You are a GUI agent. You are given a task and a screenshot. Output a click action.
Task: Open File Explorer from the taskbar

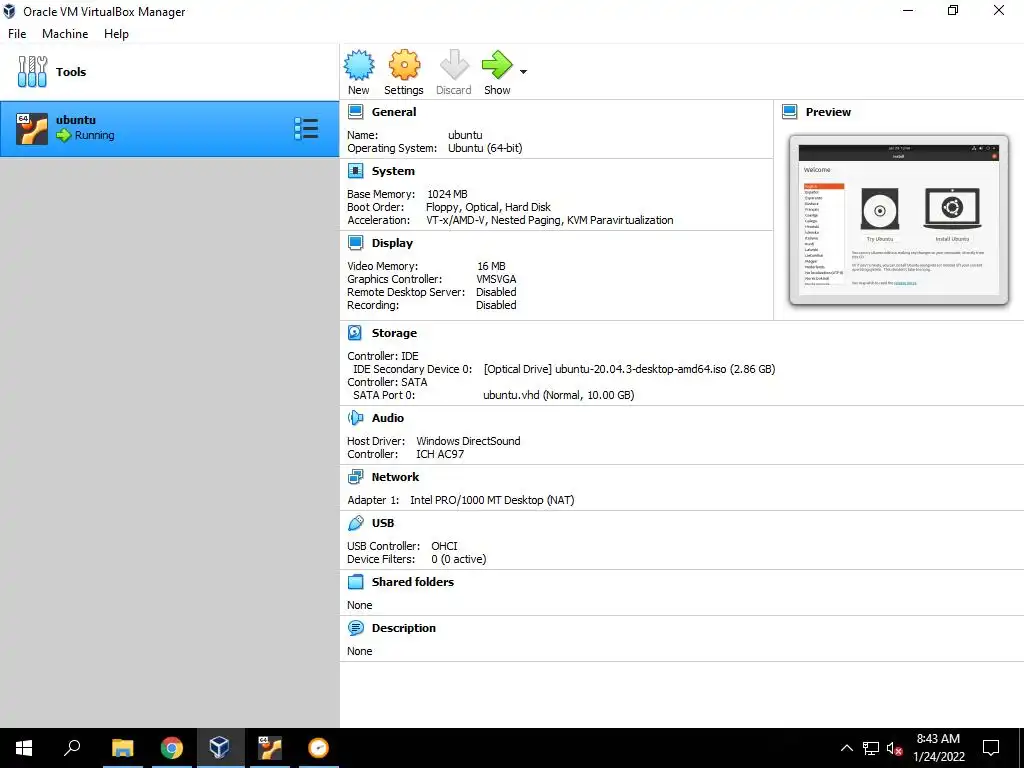pos(123,748)
